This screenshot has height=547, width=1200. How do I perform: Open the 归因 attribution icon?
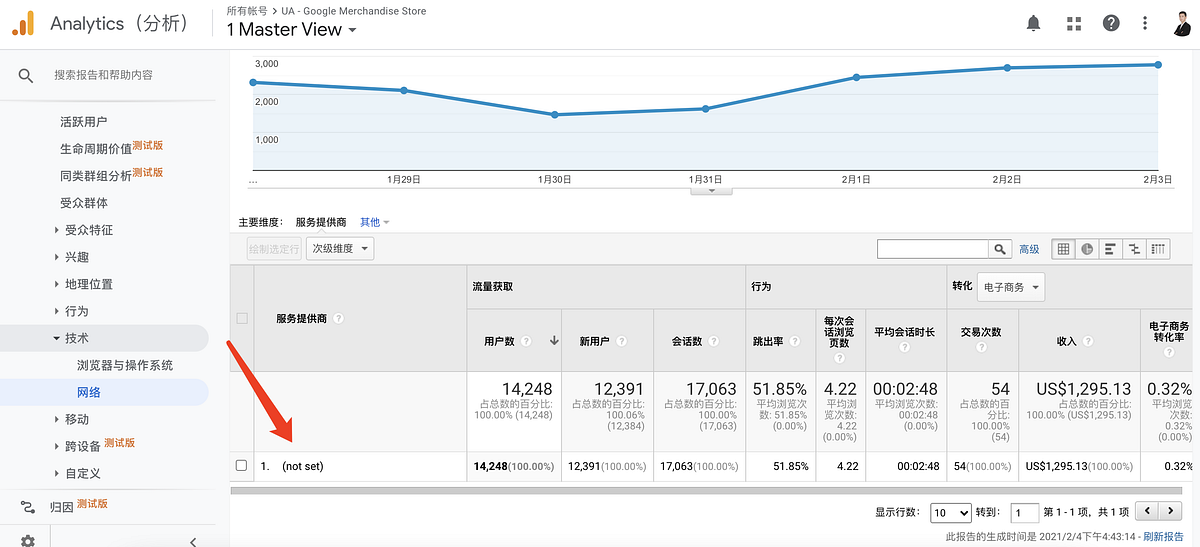[x=27, y=506]
